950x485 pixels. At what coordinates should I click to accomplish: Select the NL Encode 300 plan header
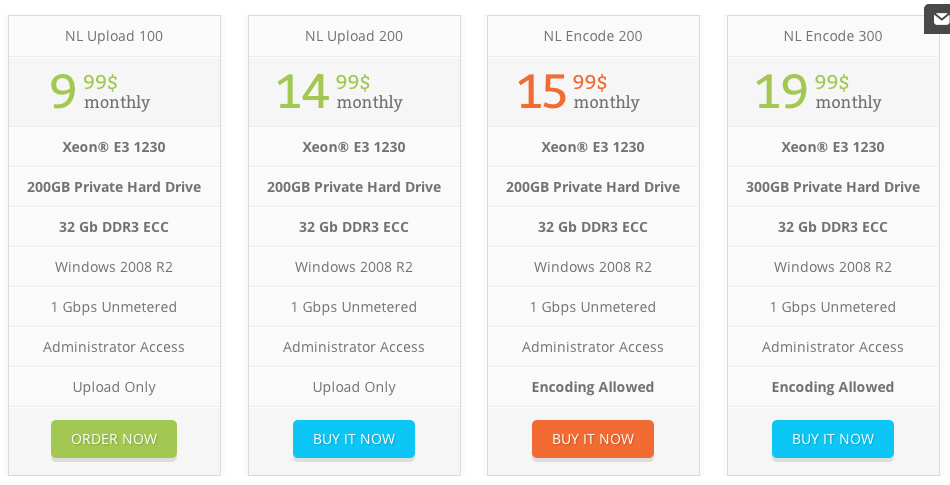pos(832,36)
